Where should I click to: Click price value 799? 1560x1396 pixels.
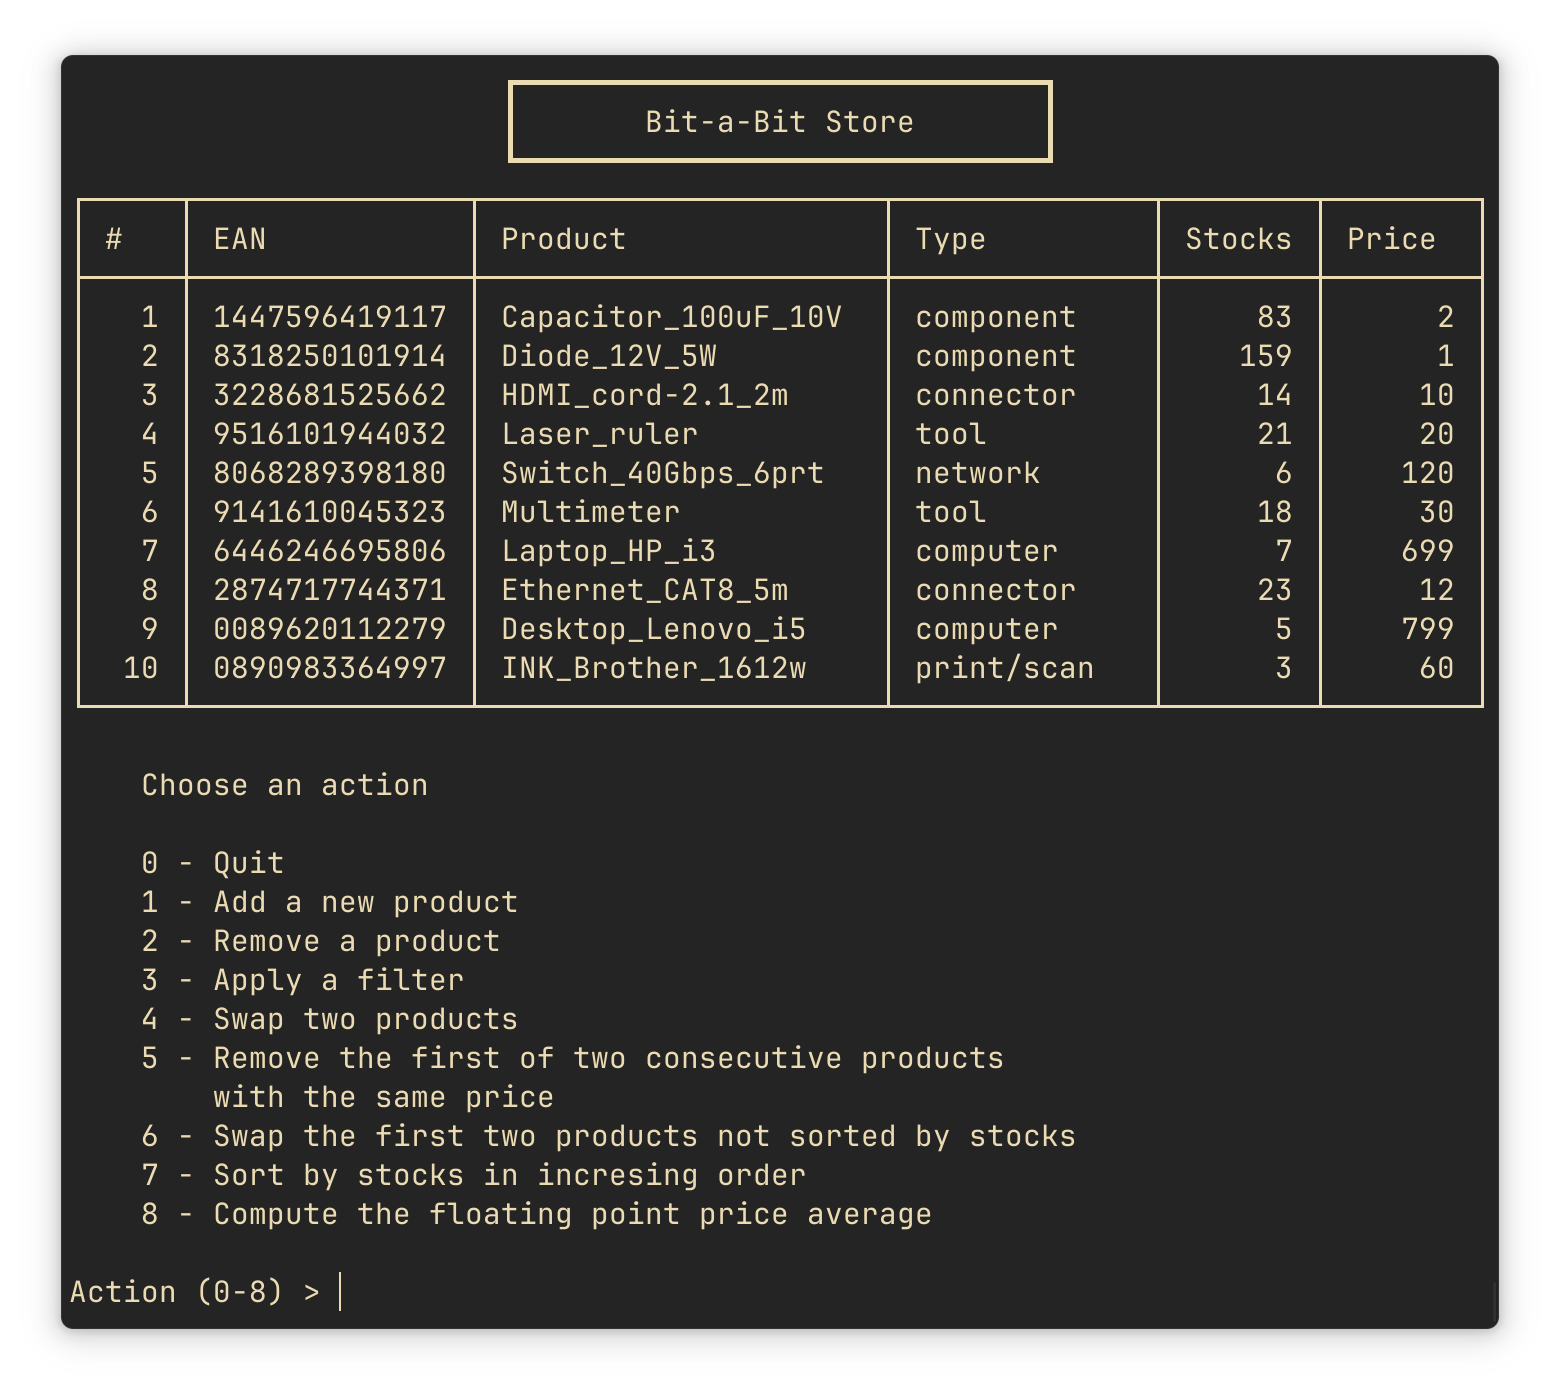pos(1427,629)
